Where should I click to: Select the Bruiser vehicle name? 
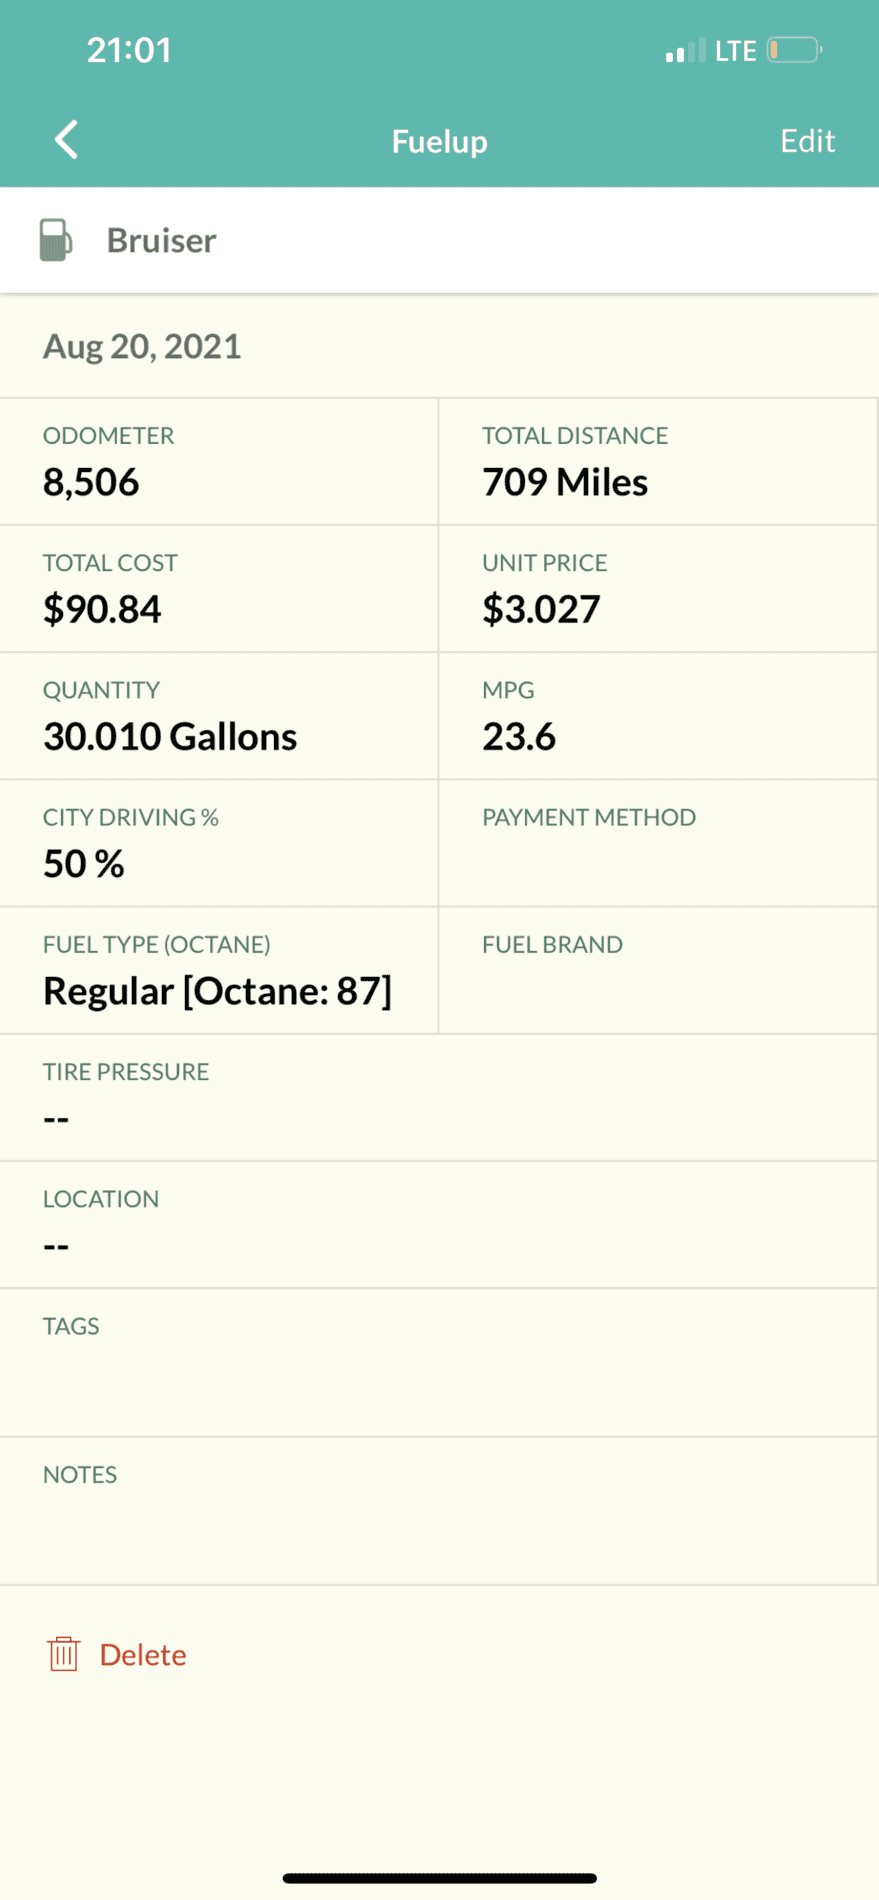[161, 241]
